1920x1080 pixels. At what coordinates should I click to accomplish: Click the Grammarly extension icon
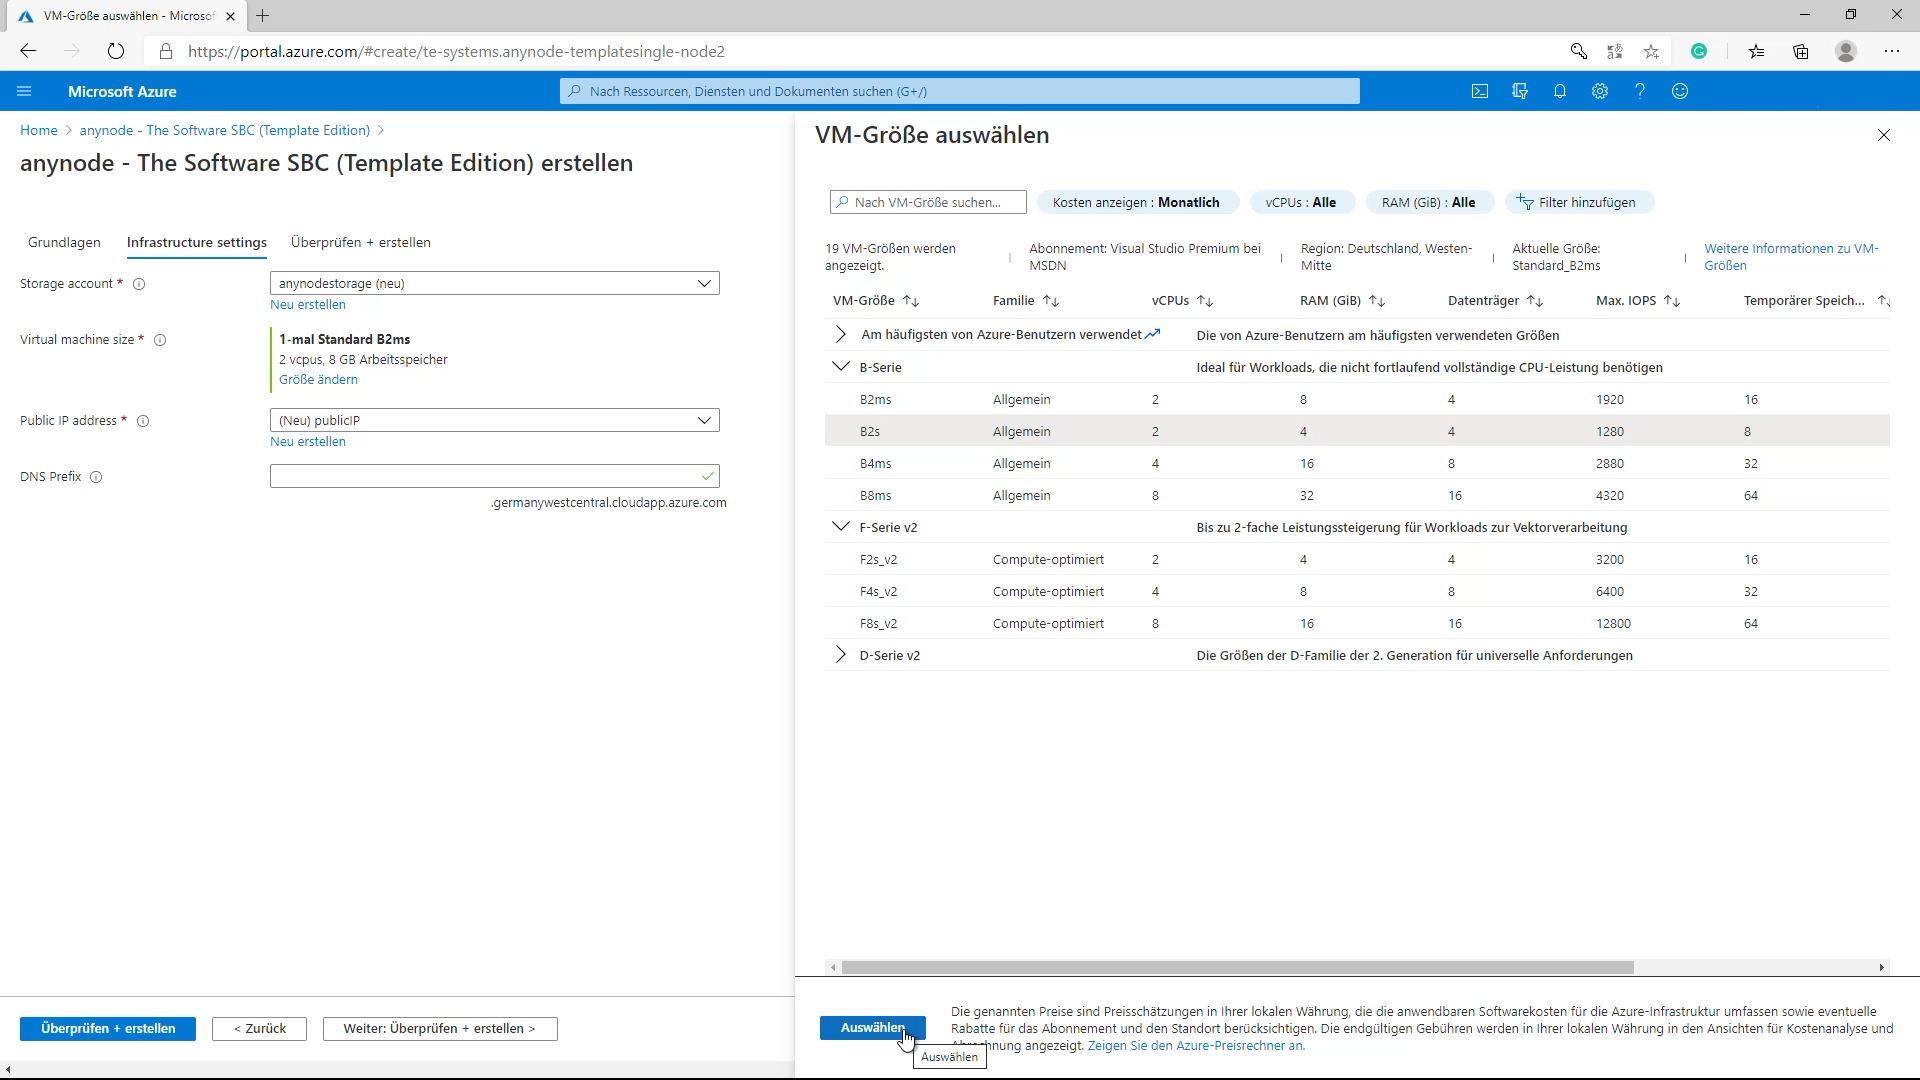[x=1699, y=51]
